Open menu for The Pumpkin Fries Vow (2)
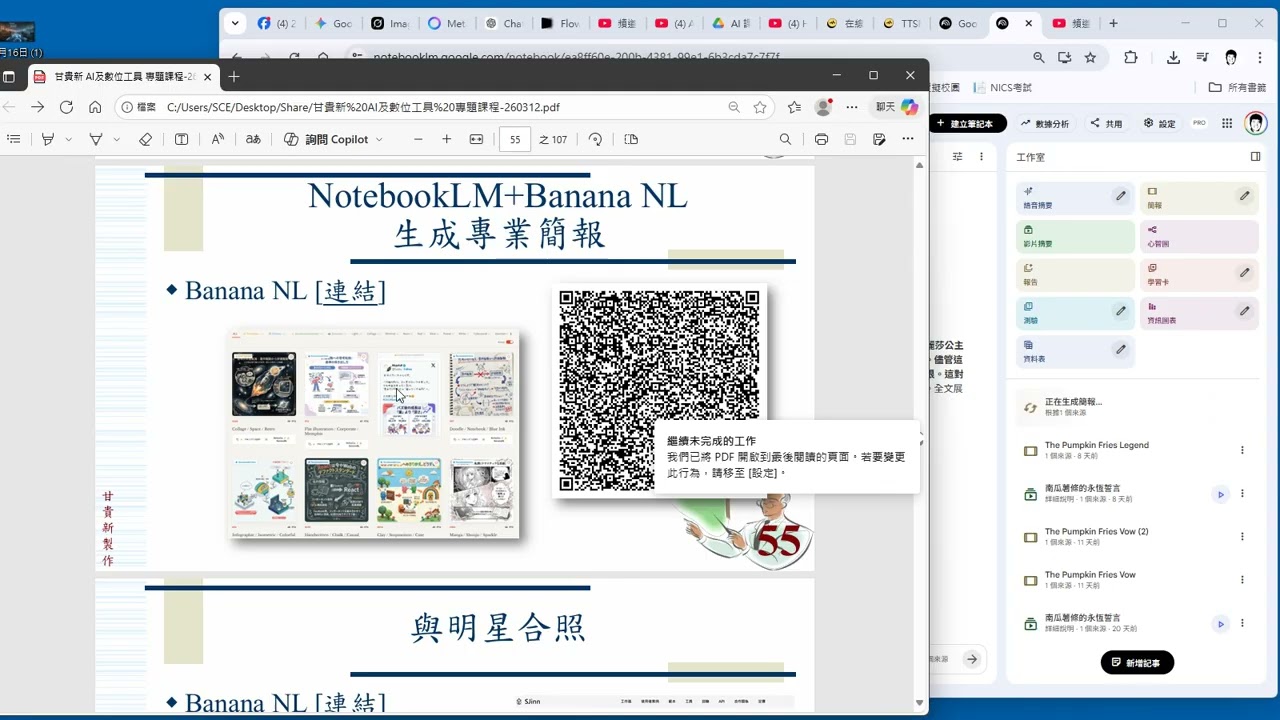The image size is (1280, 720). [x=1242, y=536]
